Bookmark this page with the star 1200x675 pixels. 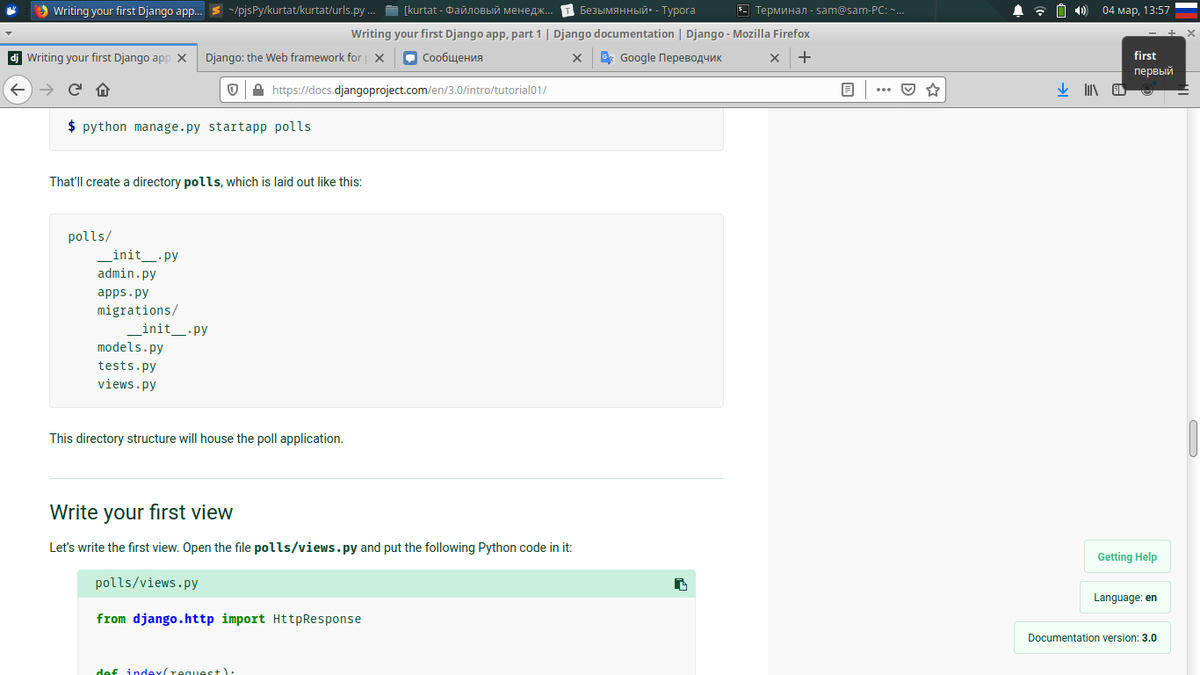tap(932, 89)
